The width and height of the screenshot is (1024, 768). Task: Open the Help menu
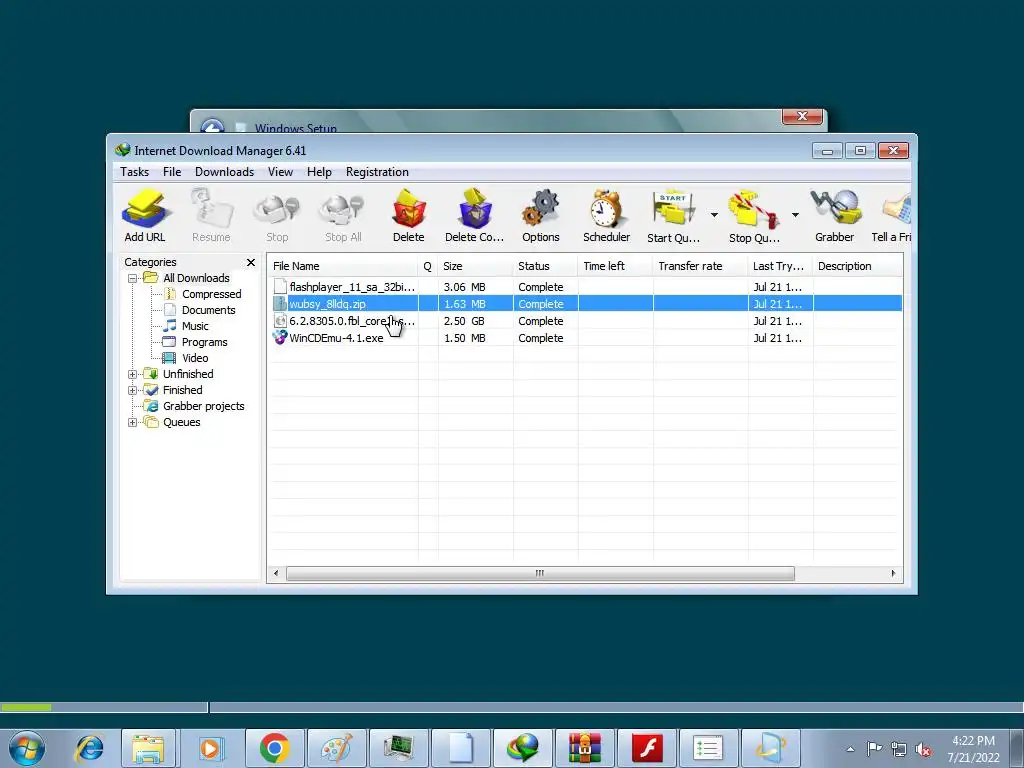(x=319, y=172)
